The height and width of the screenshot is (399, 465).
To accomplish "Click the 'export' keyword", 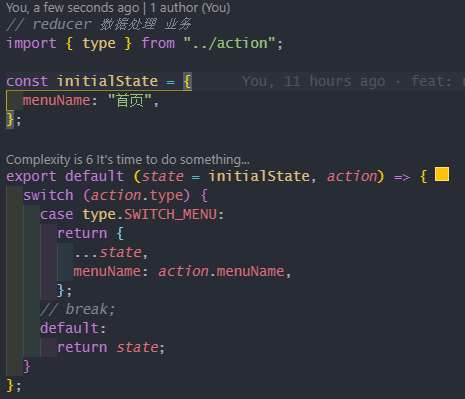I will click(31, 176).
